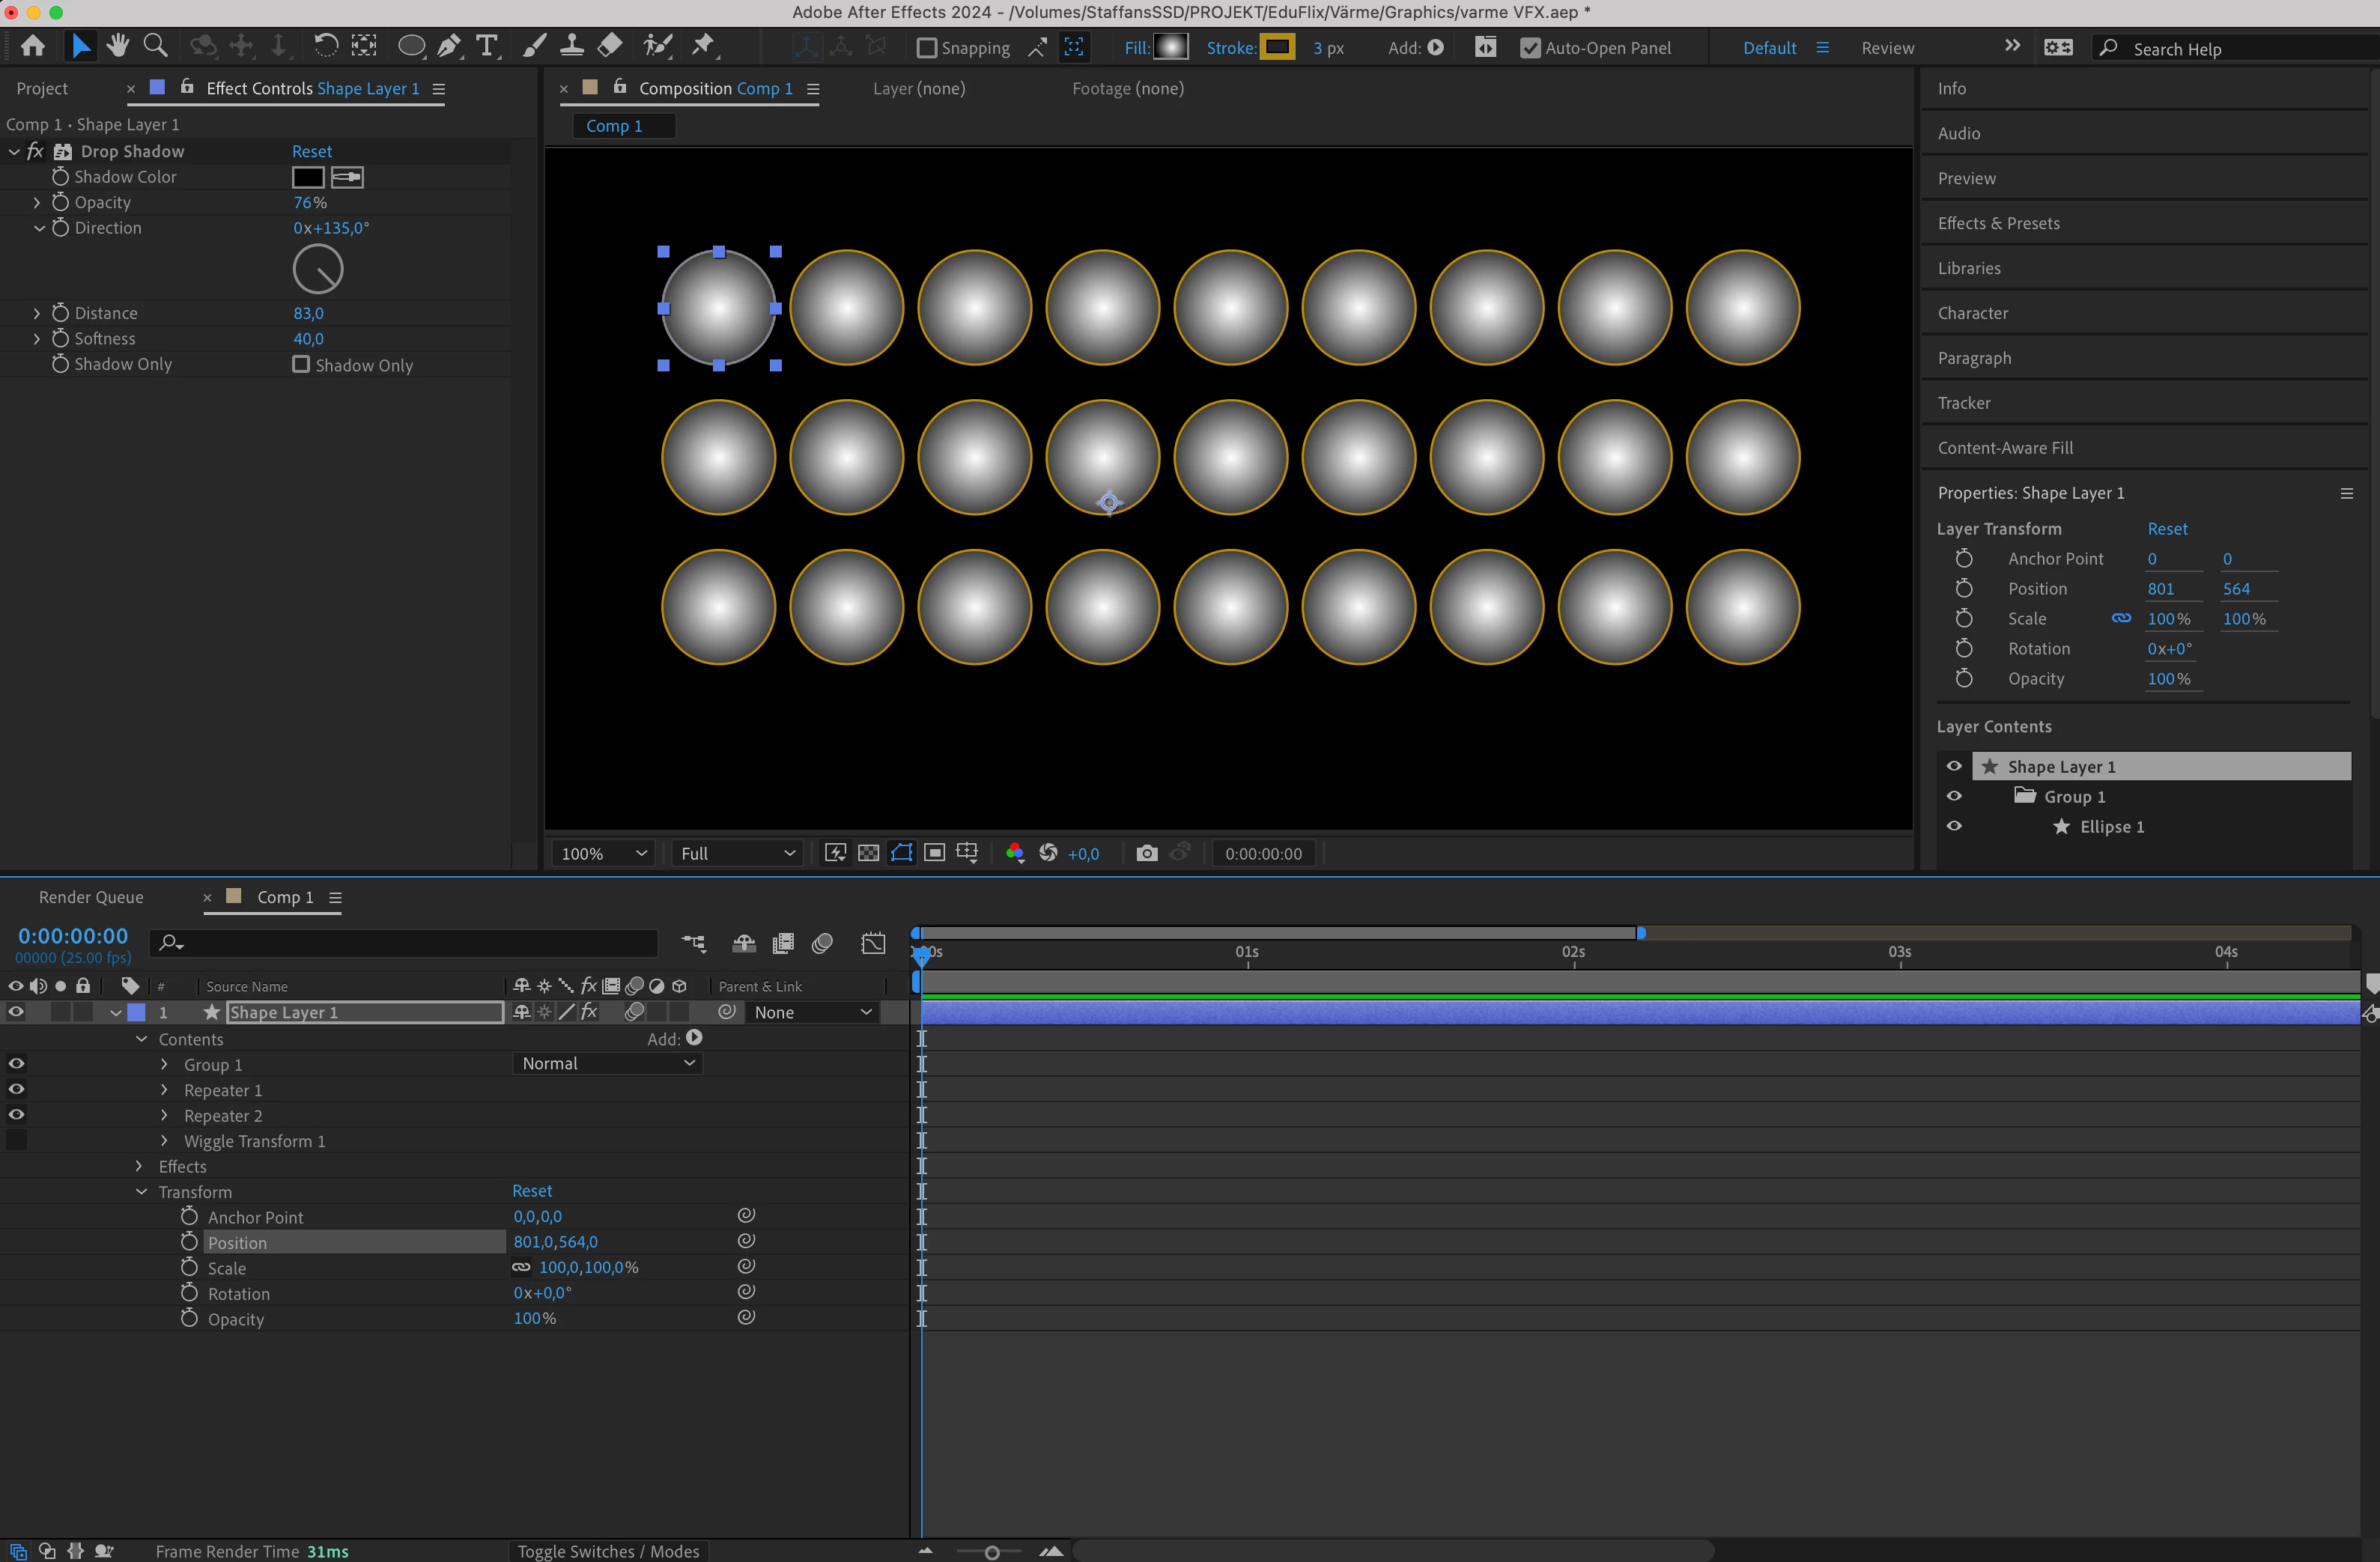This screenshot has width=2380, height=1562.
Task: Click Toggle Switches / Modes button
Action: [x=608, y=1551]
